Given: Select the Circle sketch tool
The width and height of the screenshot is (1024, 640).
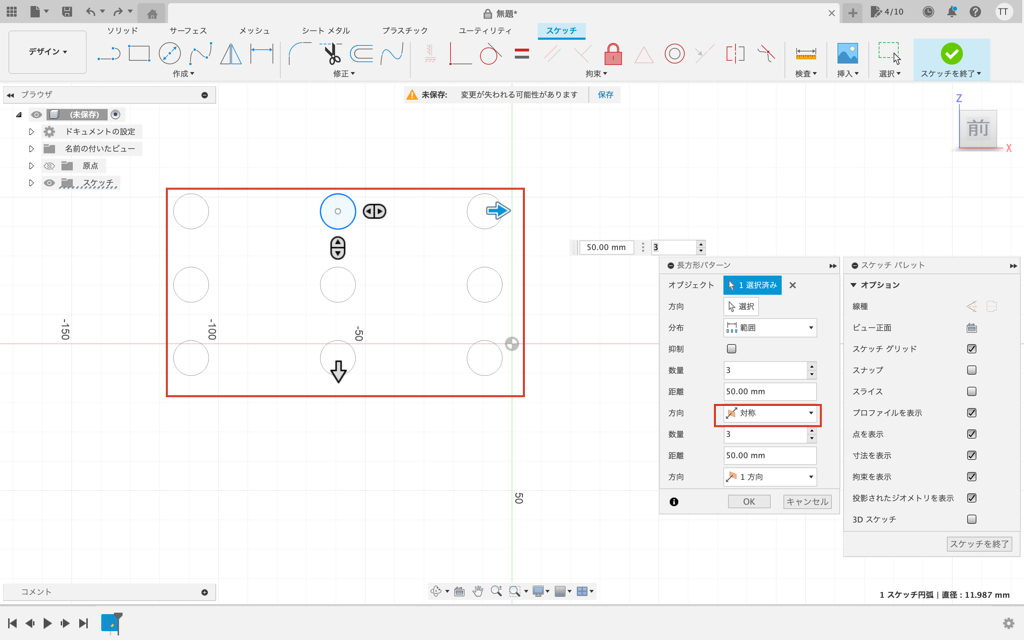Looking at the screenshot, I should pos(170,54).
